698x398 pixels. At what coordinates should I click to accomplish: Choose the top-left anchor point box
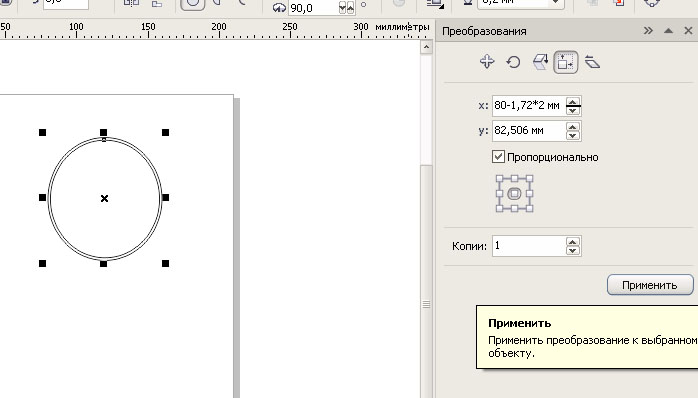tap(499, 179)
